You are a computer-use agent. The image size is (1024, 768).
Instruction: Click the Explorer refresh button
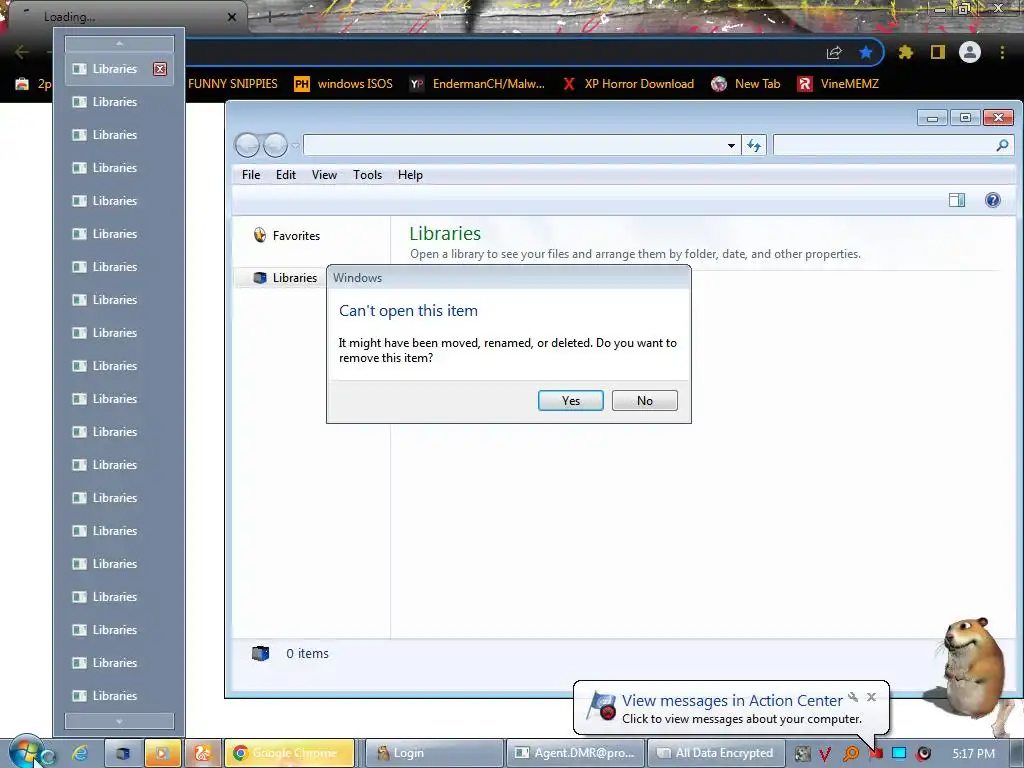[x=754, y=145]
